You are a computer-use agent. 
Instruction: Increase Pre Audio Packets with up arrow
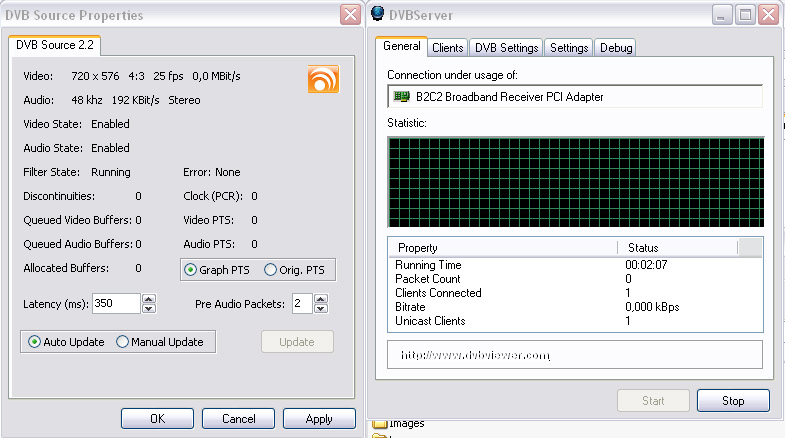tap(321, 299)
